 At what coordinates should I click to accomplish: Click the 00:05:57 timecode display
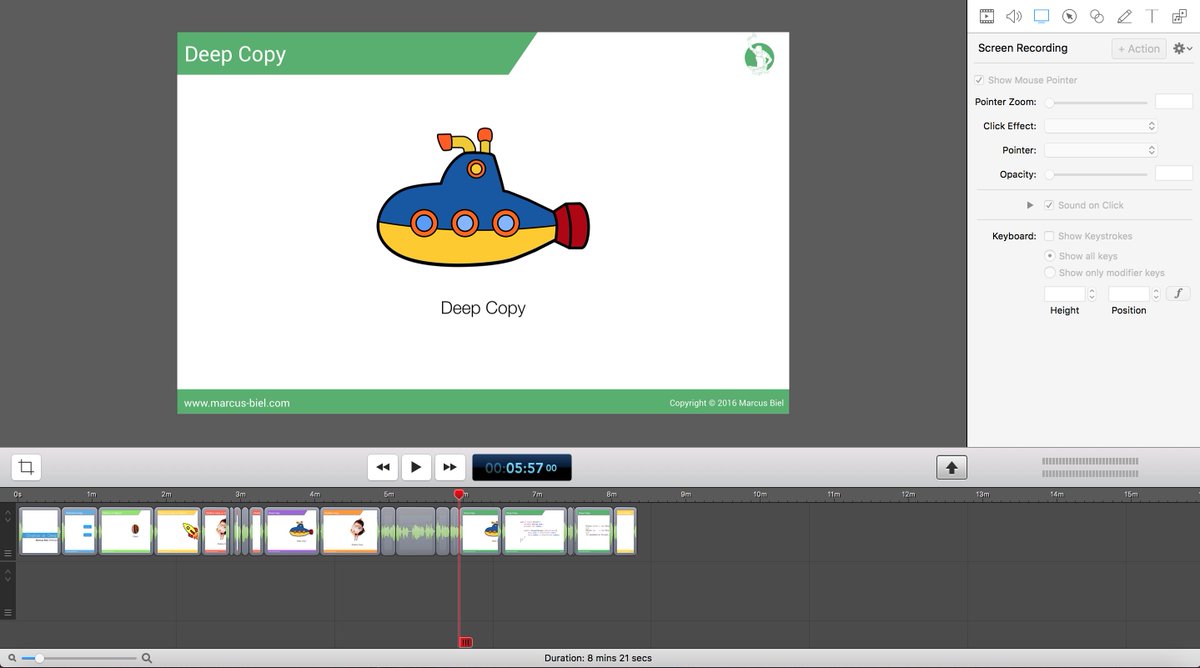pos(522,467)
